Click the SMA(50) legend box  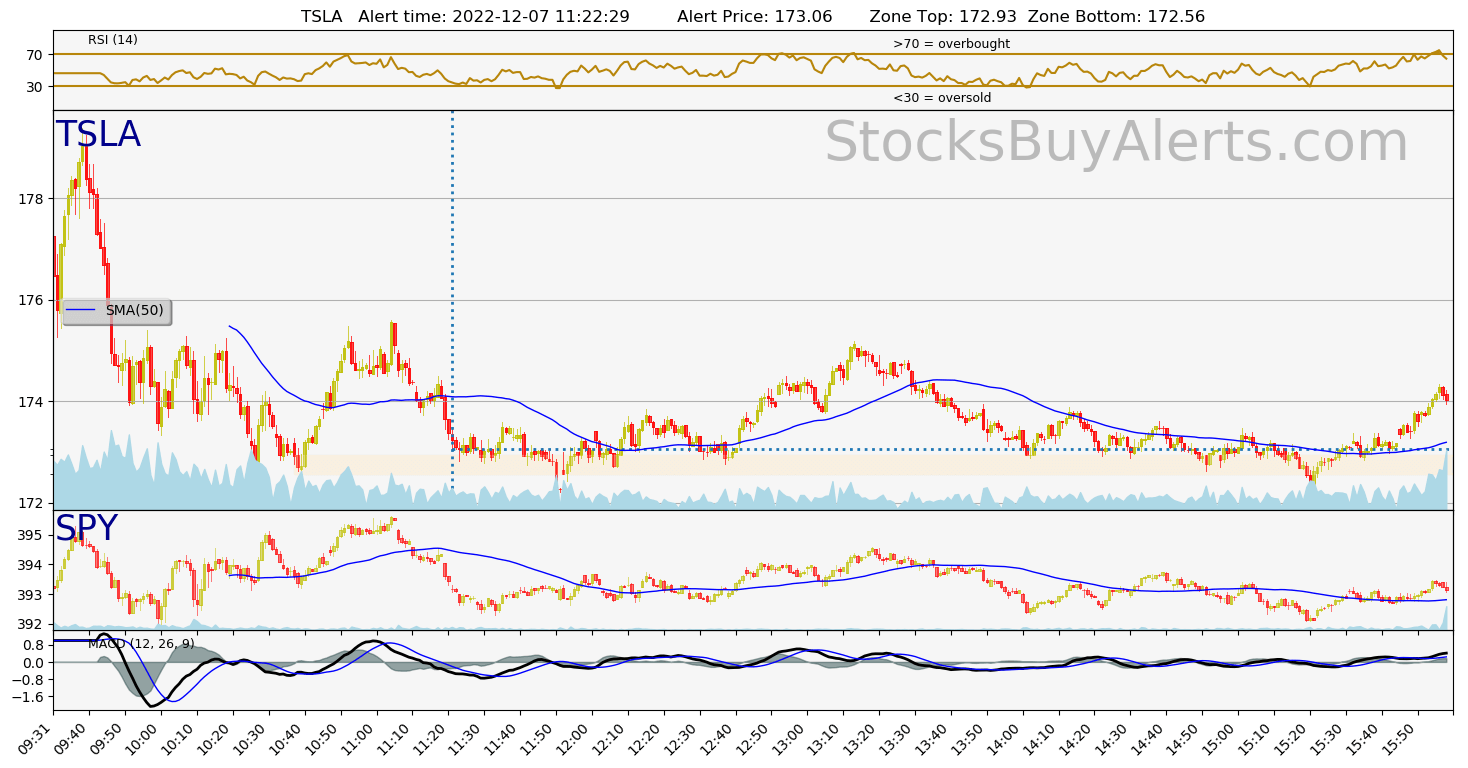tap(116, 311)
